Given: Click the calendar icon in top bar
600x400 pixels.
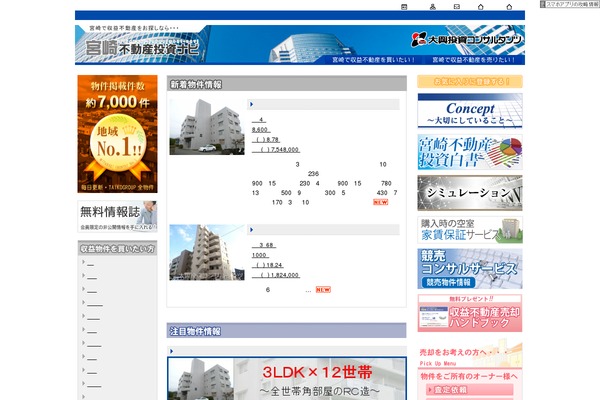Looking at the screenshot, I should coord(404,7).
